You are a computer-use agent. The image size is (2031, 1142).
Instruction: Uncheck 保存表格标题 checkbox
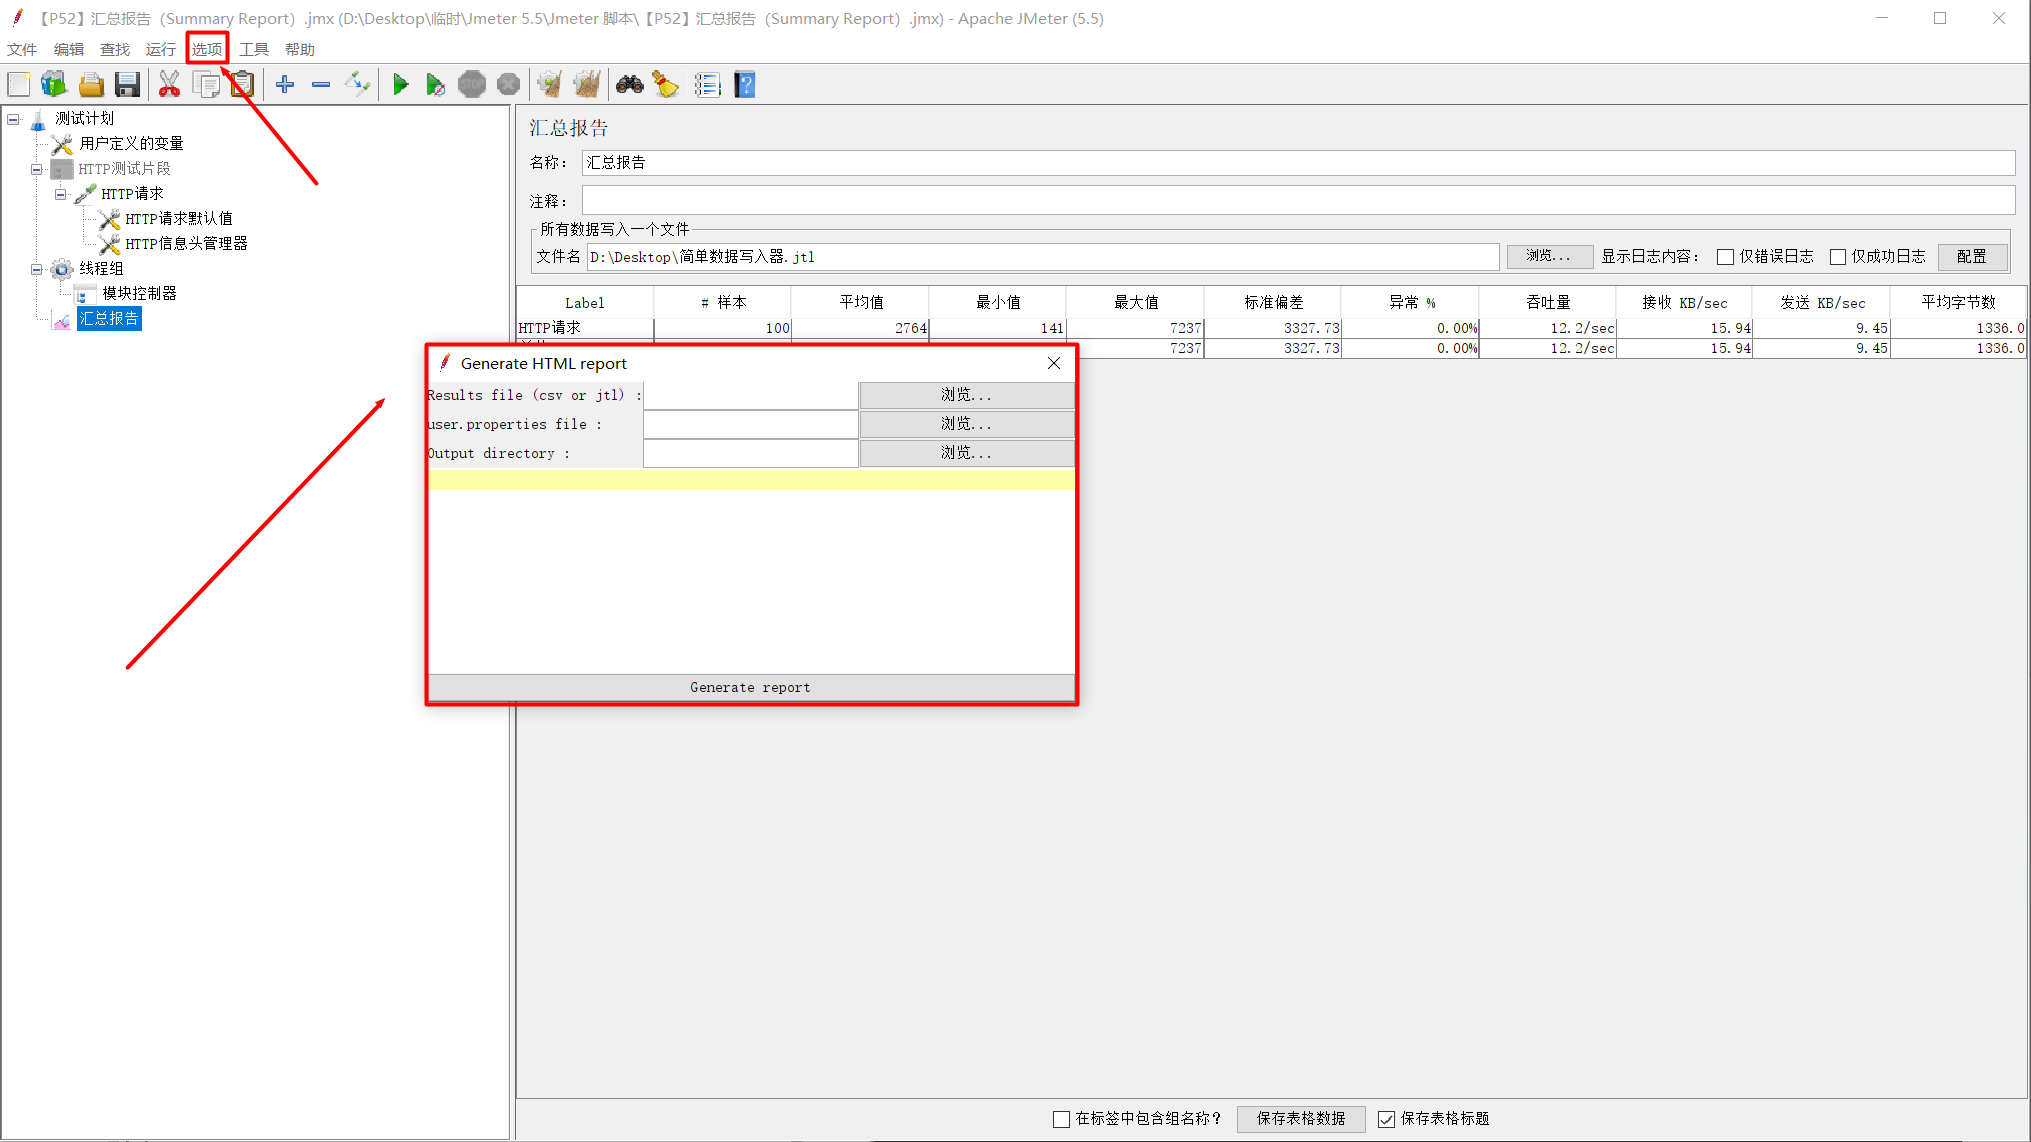click(x=1386, y=1119)
